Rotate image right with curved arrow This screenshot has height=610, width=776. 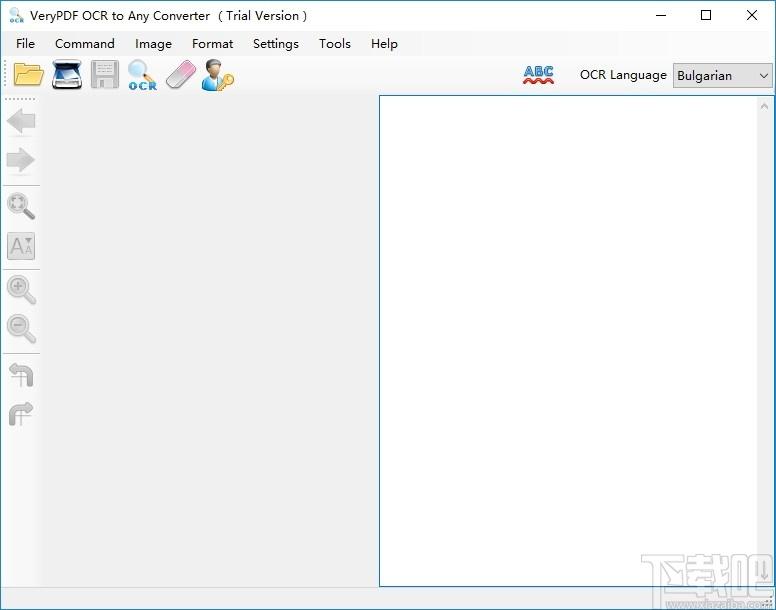[21, 414]
